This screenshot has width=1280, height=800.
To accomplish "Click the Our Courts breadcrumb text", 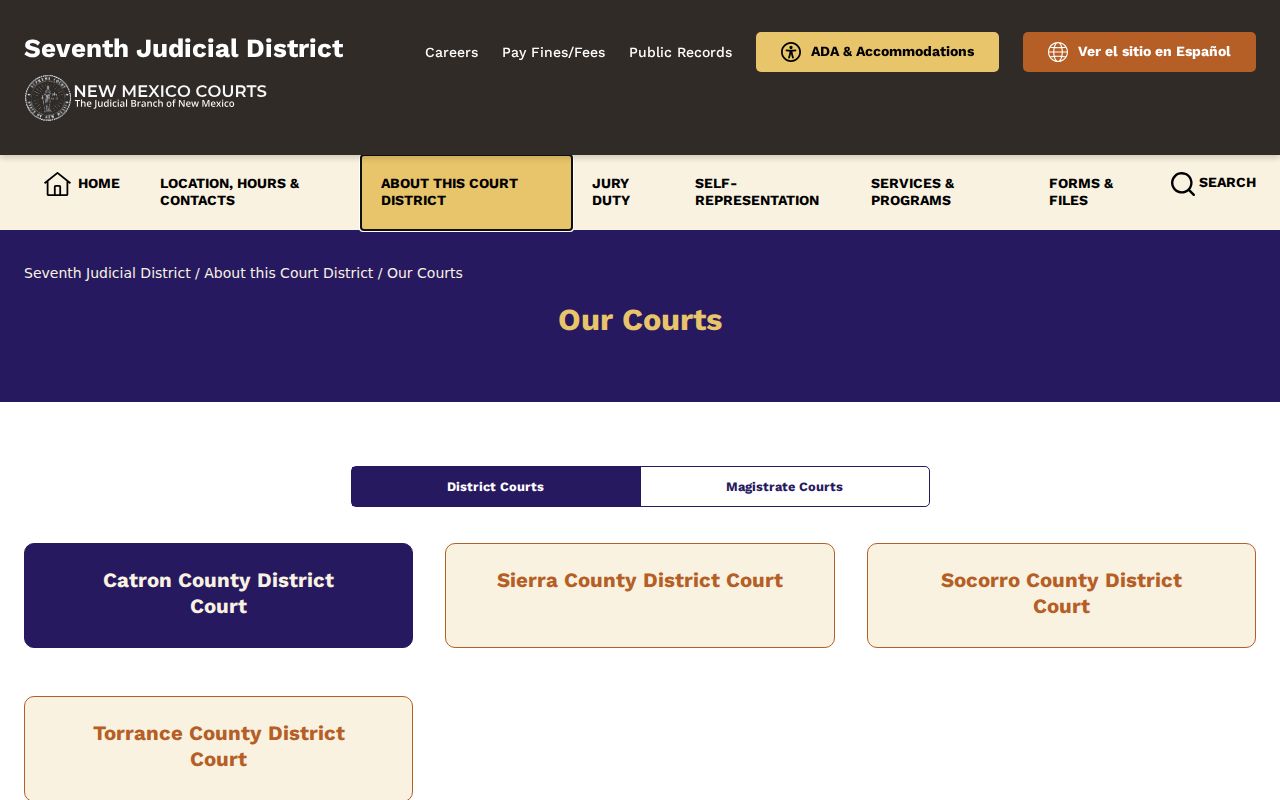I will click(425, 273).
